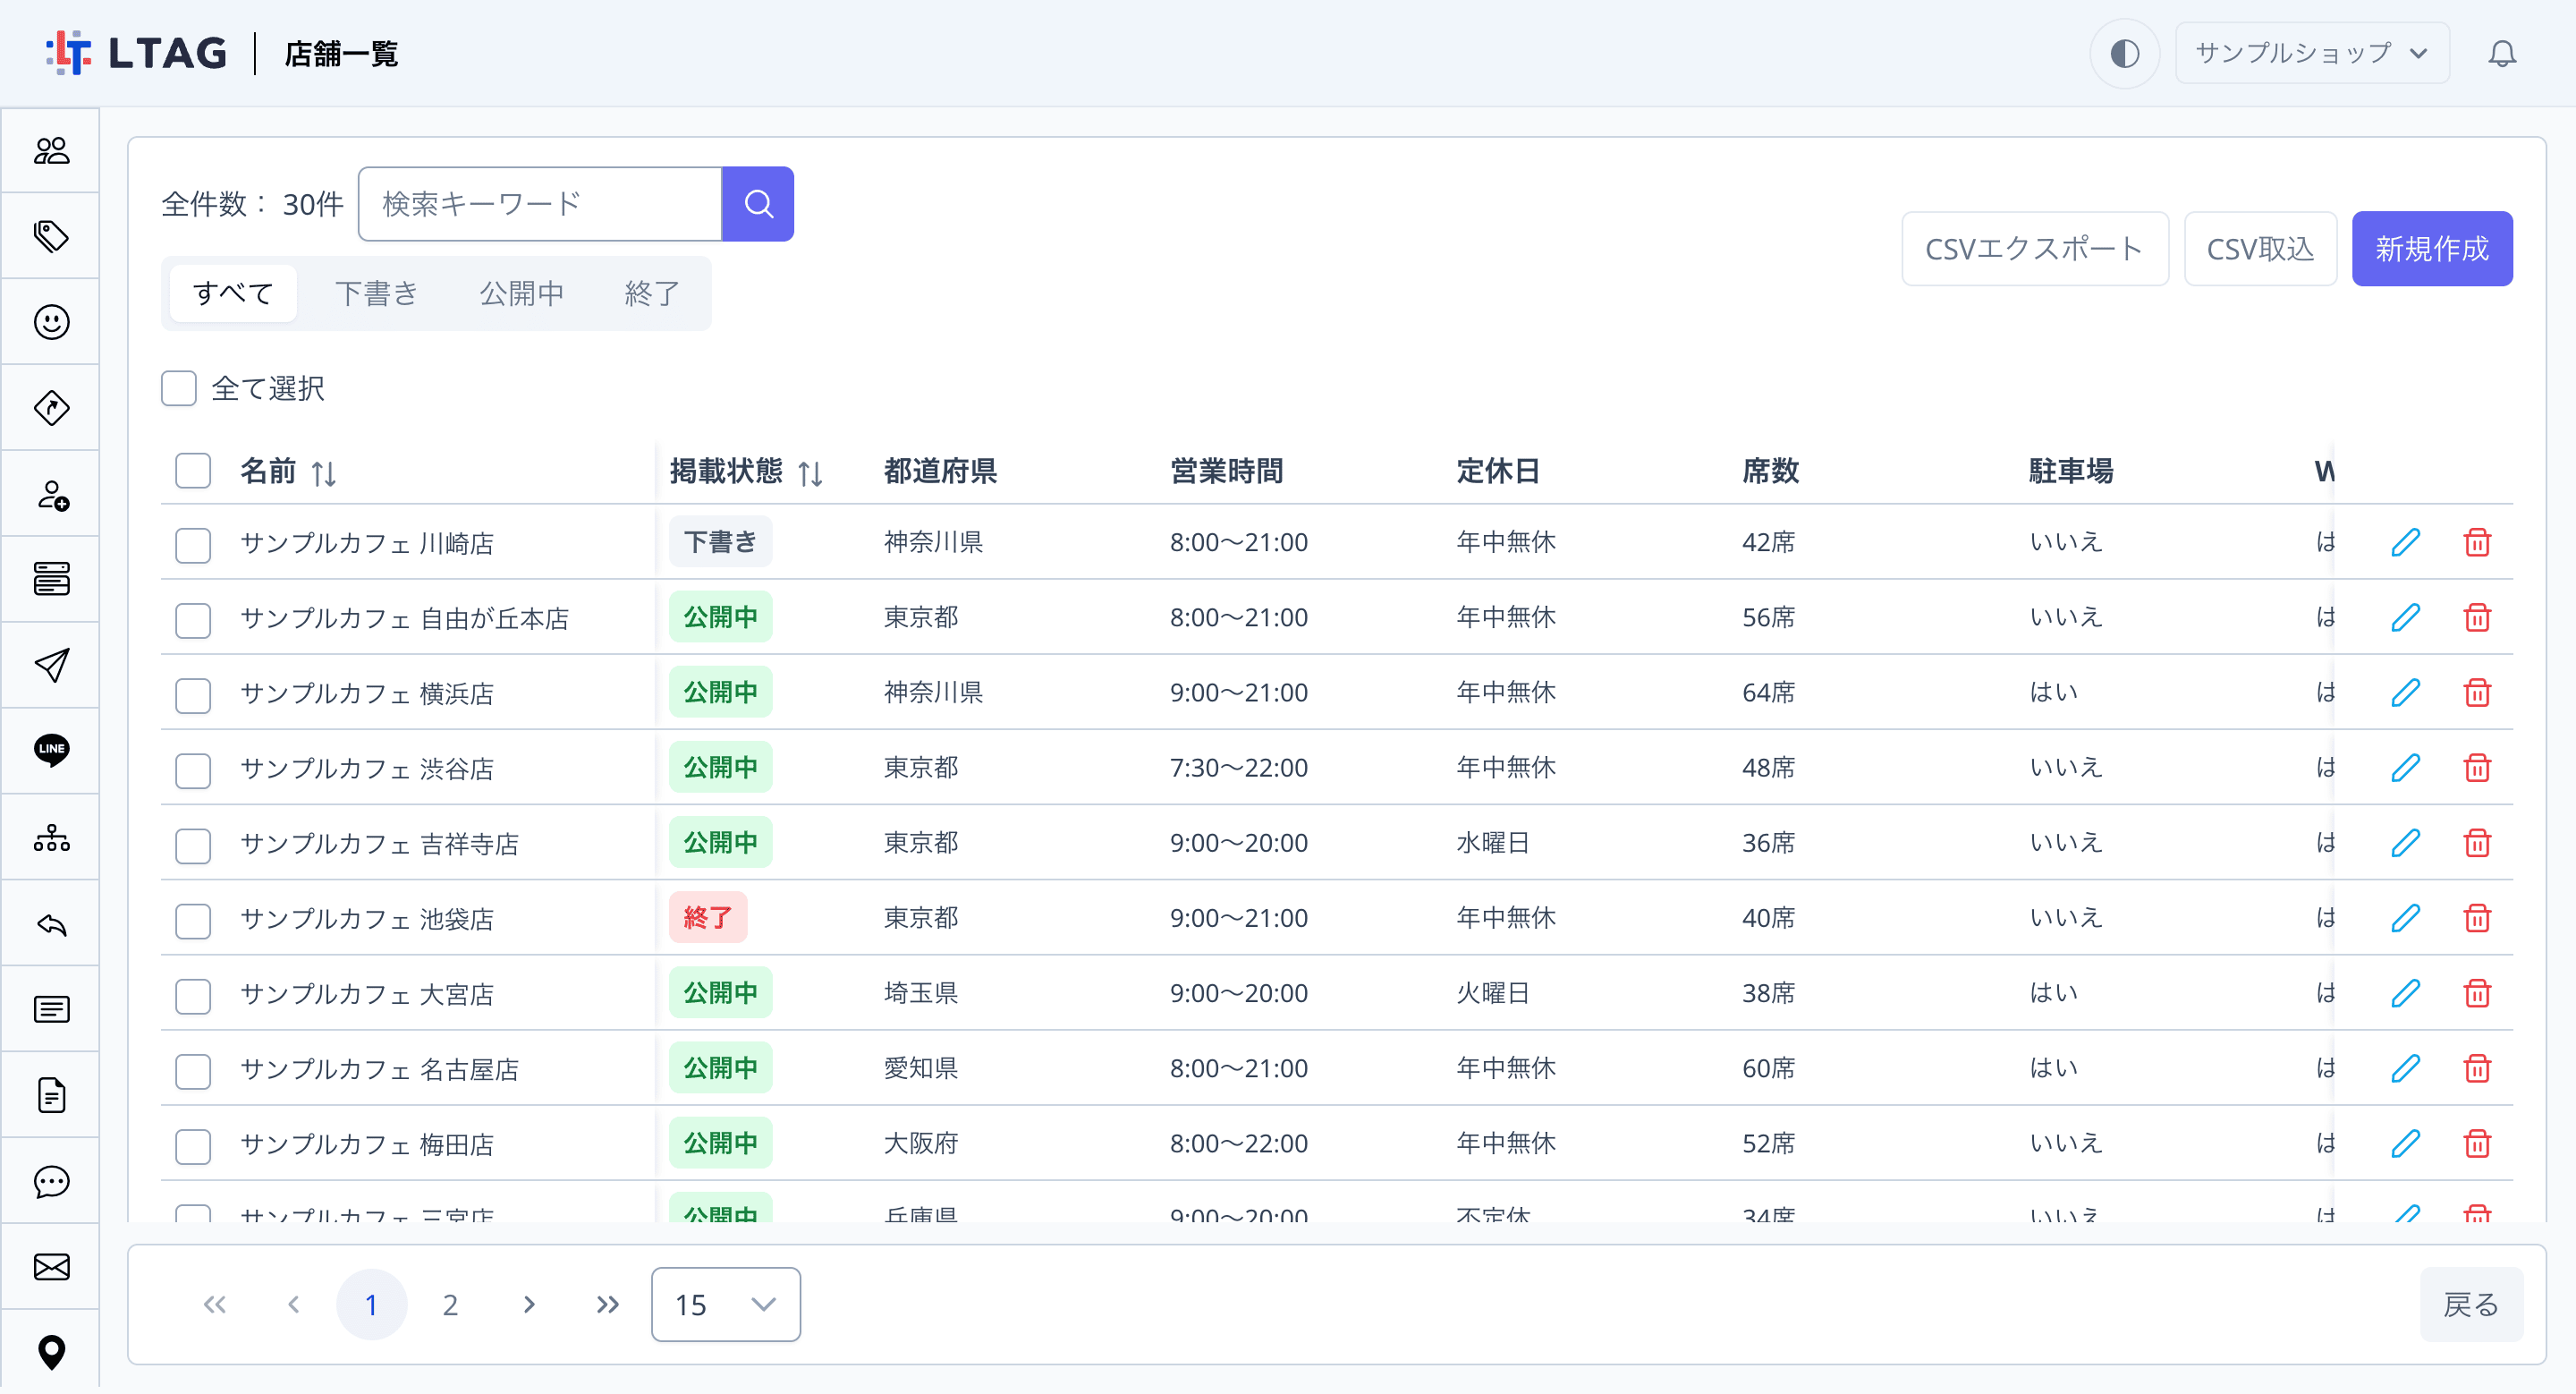Viewport: 2576px width, 1394px height.
Task: Select checkbox for サンプルカフェ 横浜店
Action: pos(193,694)
